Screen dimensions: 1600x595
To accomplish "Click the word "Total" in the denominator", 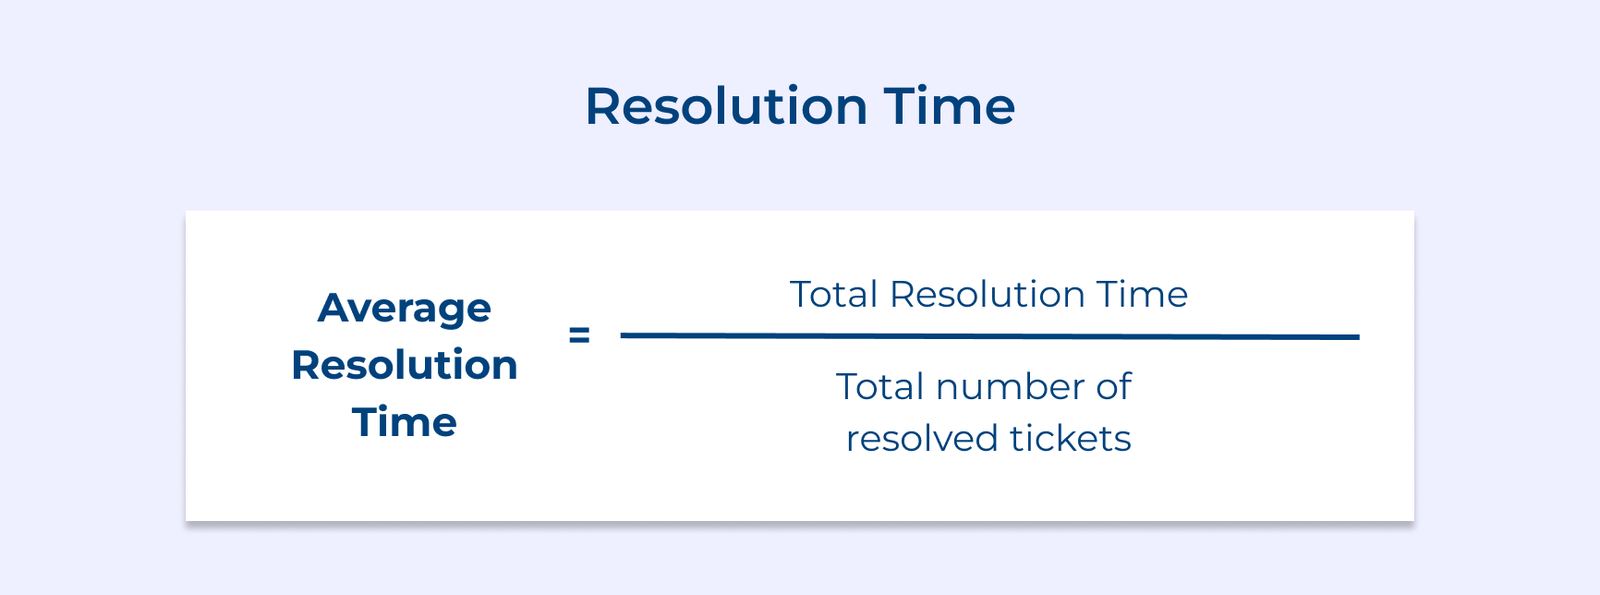I will tap(879, 387).
